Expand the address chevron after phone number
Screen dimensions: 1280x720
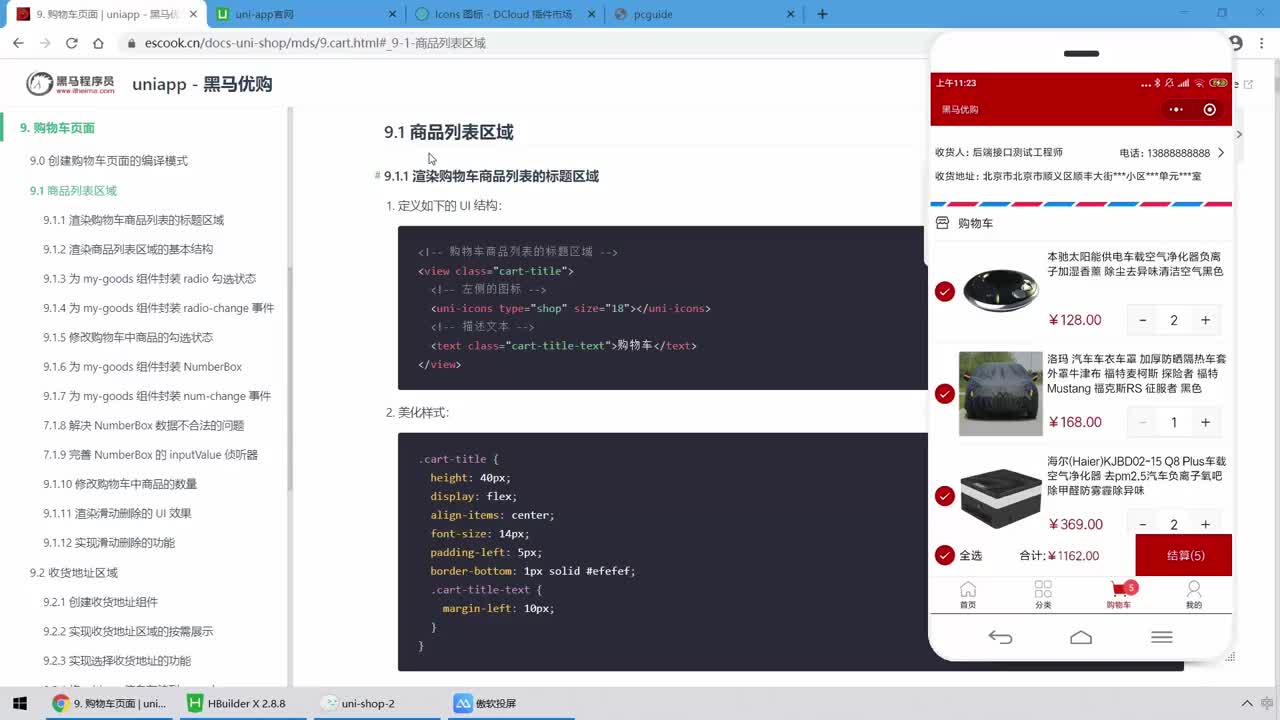[x=1221, y=153]
